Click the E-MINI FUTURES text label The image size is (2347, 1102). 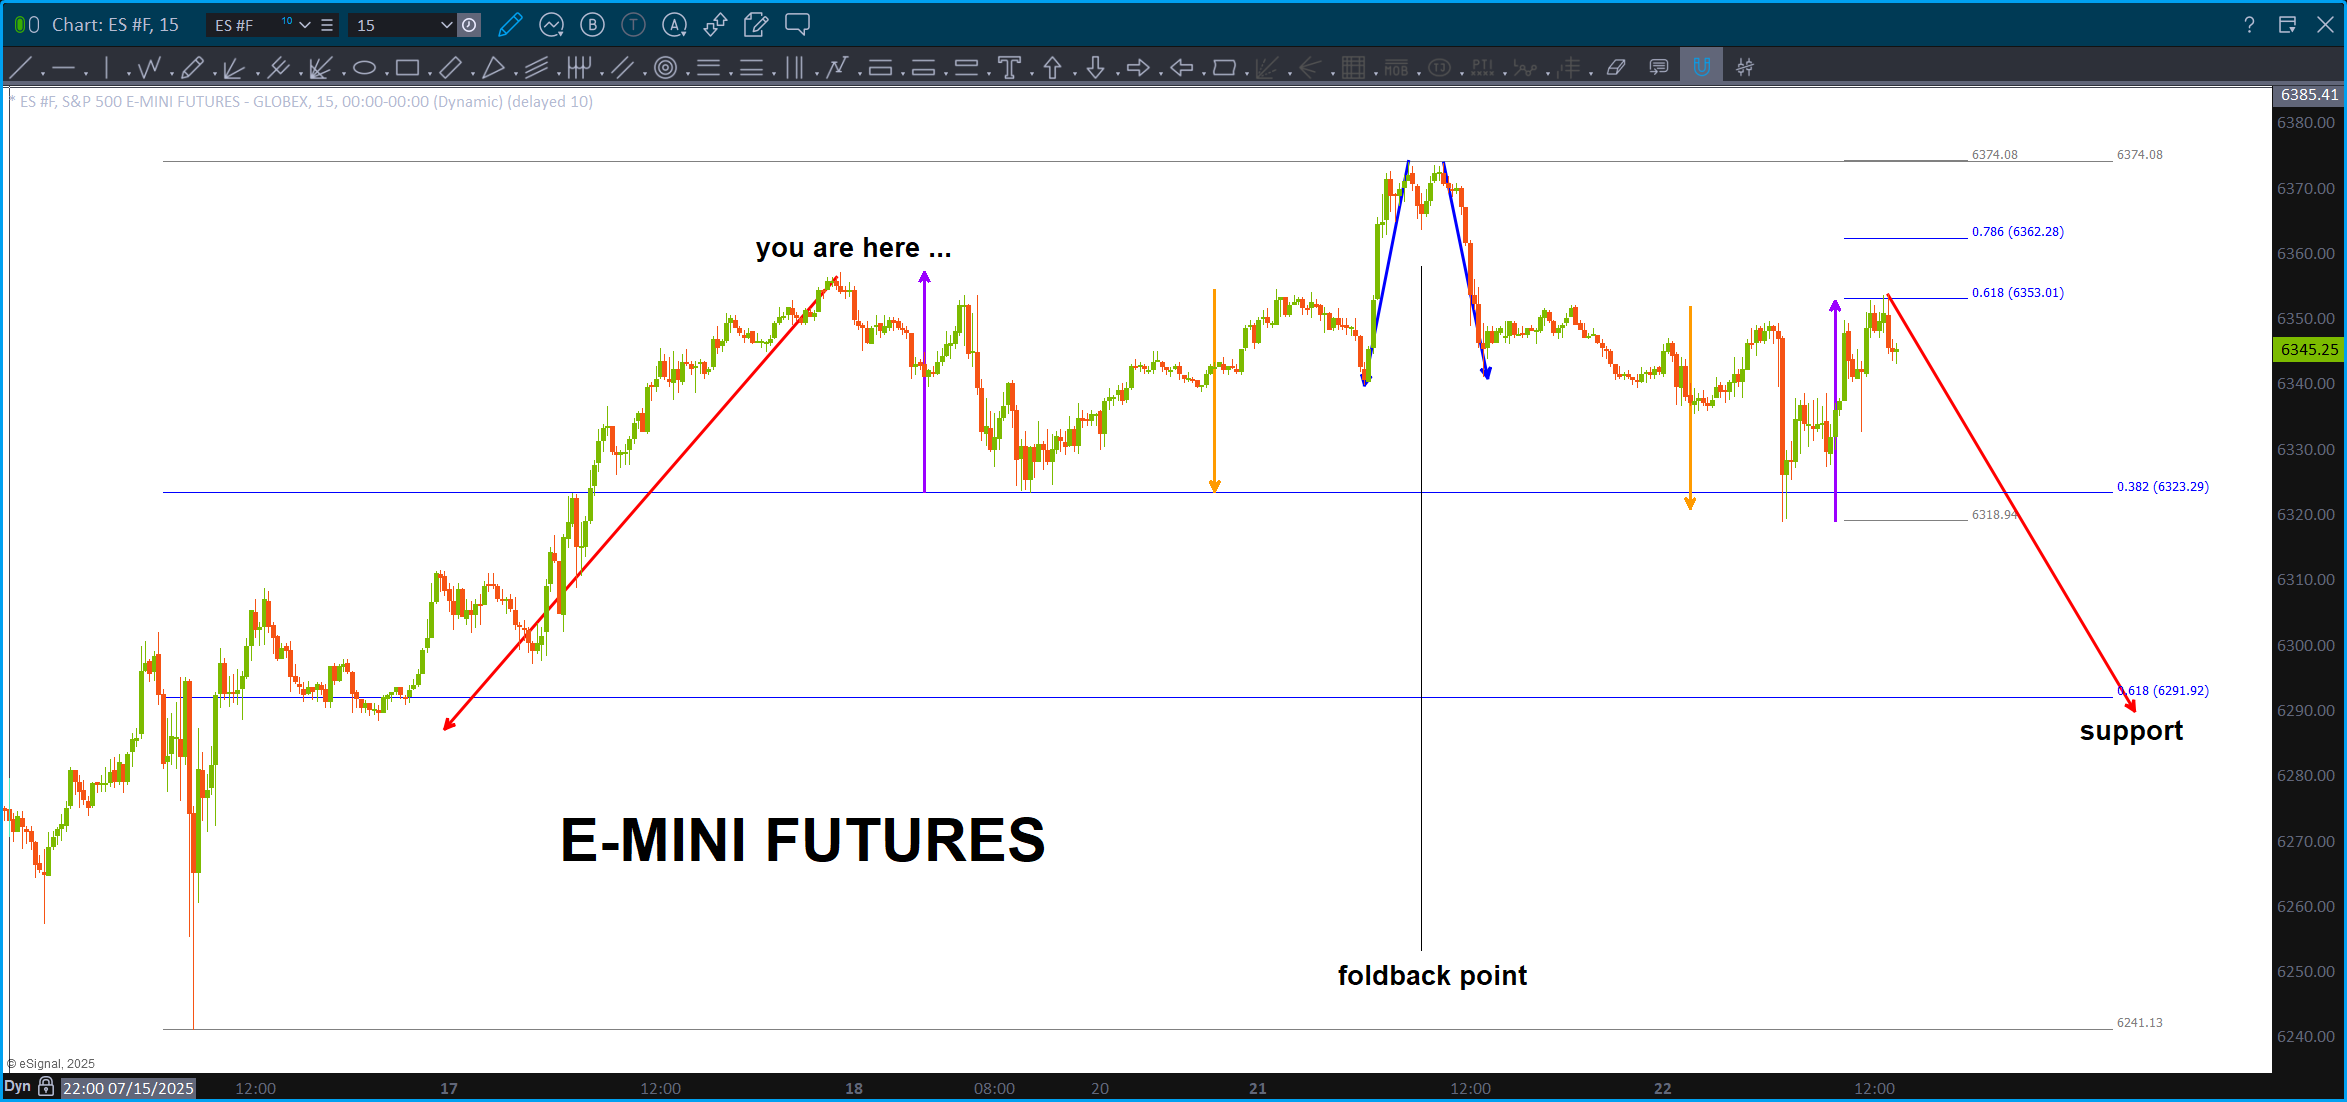pos(803,840)
